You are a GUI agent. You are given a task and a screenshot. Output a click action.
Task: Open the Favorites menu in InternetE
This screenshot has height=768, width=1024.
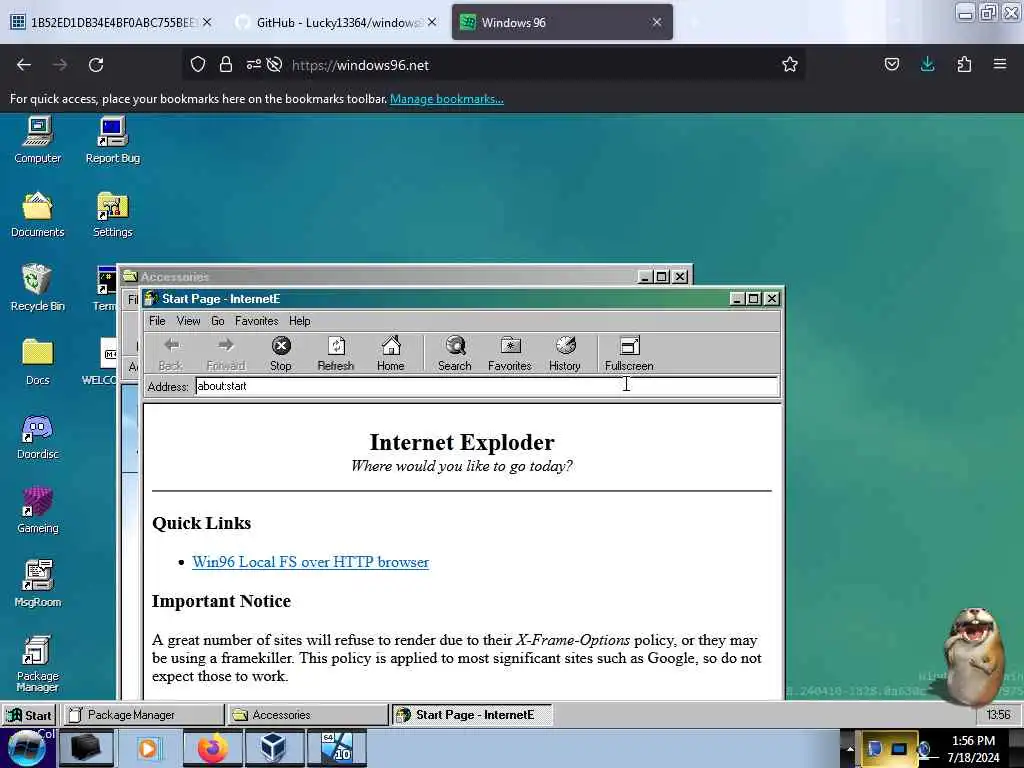257,321
